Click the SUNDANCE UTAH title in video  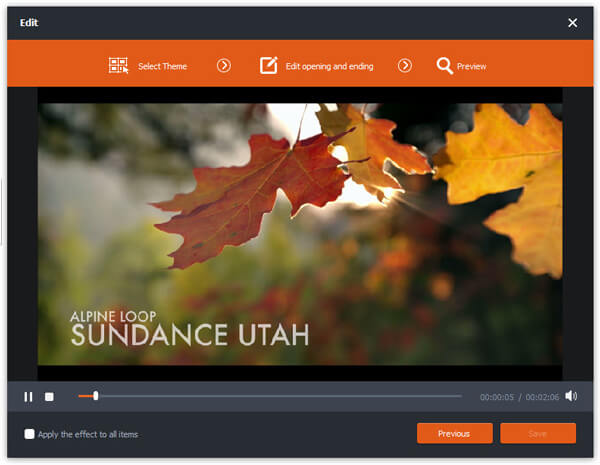(x=189, y=335)
